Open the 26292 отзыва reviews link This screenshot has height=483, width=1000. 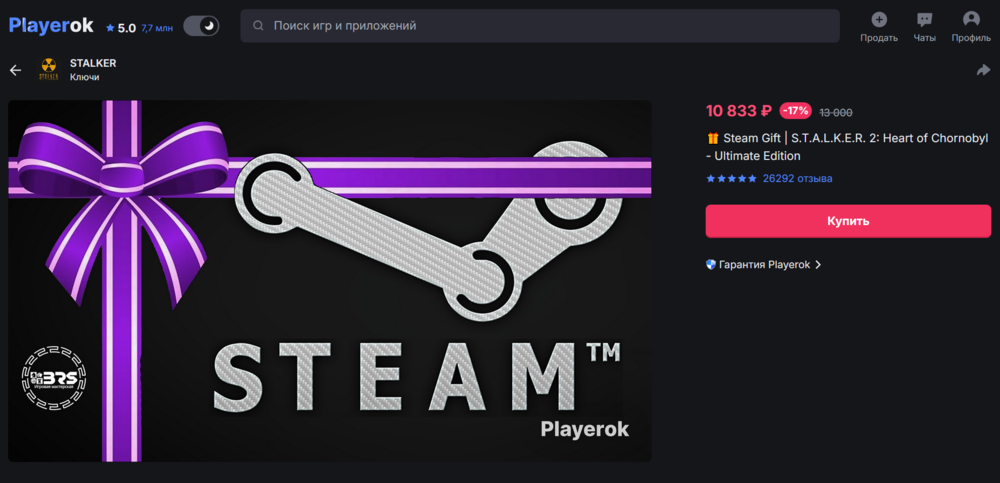[797, 179]
